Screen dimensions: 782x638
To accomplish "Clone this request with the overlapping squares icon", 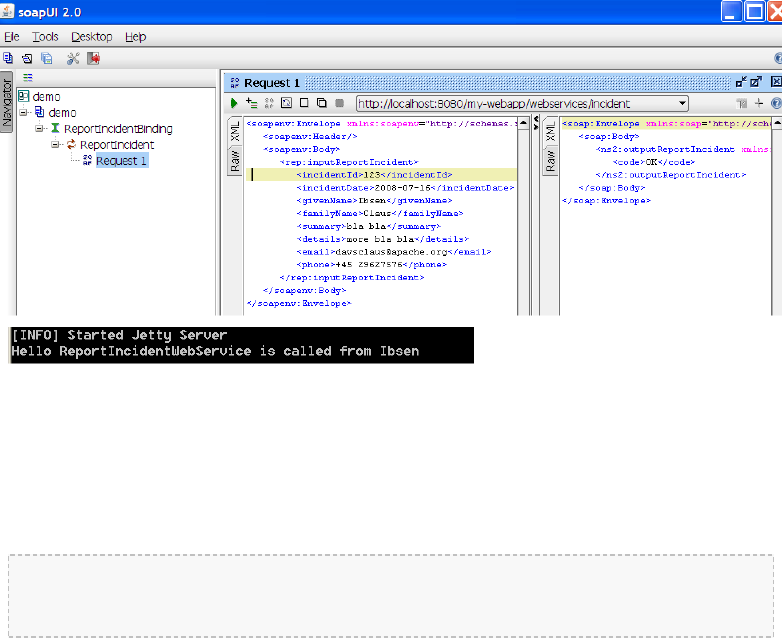I will point(322,103).
